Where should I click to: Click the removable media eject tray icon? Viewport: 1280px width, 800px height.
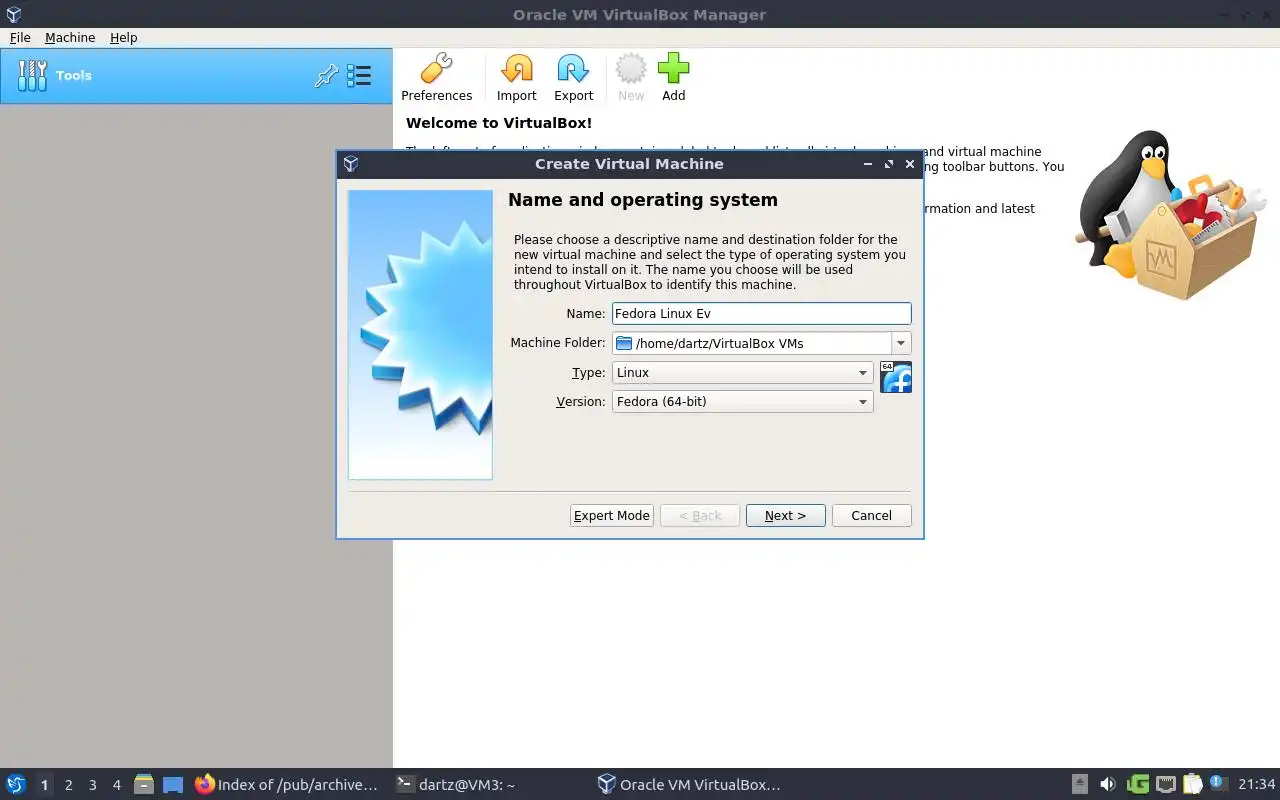point(1080,785)
